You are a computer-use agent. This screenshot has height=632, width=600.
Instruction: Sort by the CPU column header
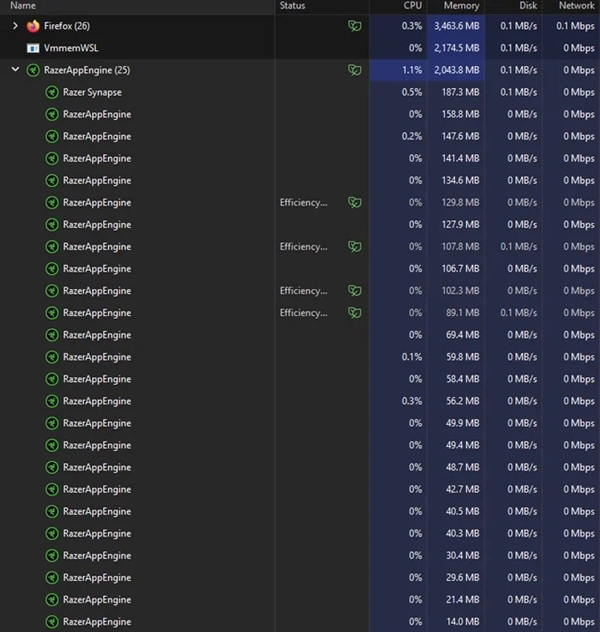tap(413, 6)
